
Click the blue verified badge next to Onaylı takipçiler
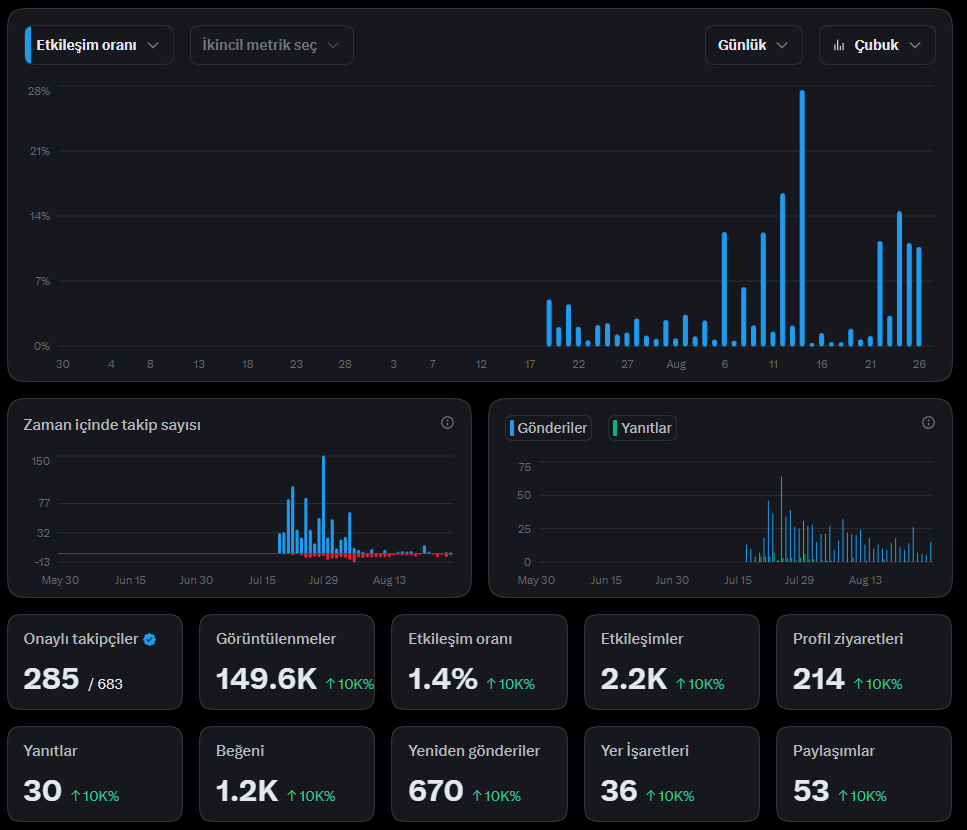(150, 639)
